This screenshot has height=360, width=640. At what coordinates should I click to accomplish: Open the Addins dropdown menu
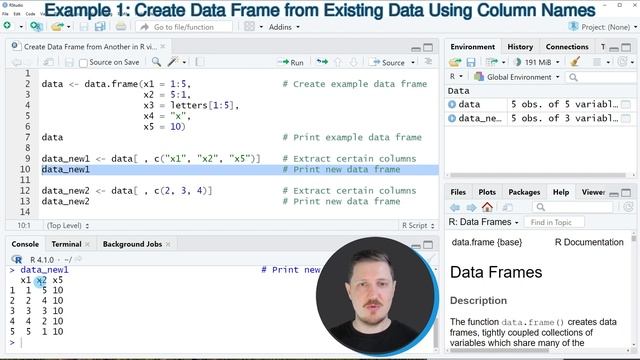point(284,27)
